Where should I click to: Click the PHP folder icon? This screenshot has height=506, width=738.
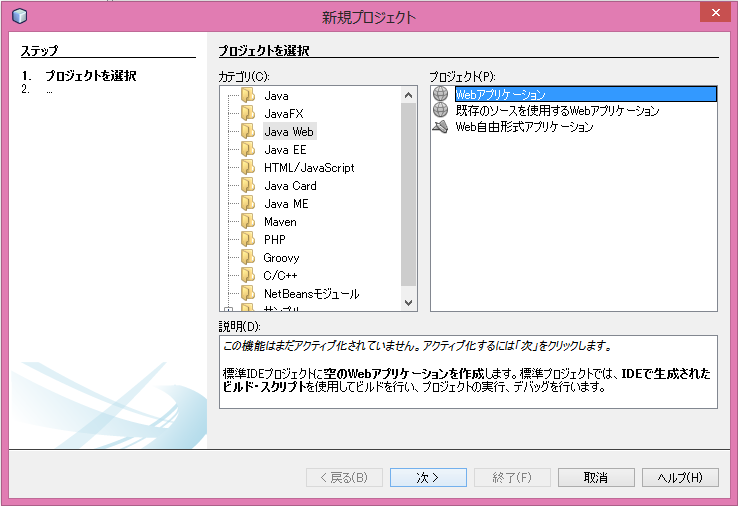pyautogui.click(x=248, y=240)
